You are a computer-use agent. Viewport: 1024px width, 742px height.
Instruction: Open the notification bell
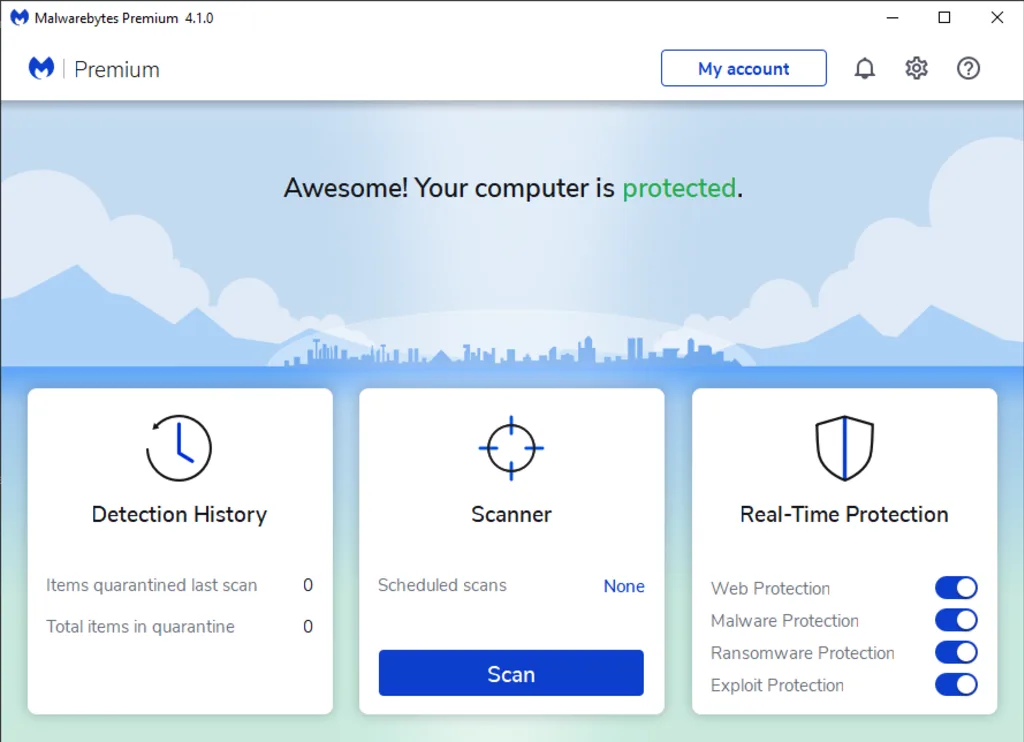pos(865,68)
